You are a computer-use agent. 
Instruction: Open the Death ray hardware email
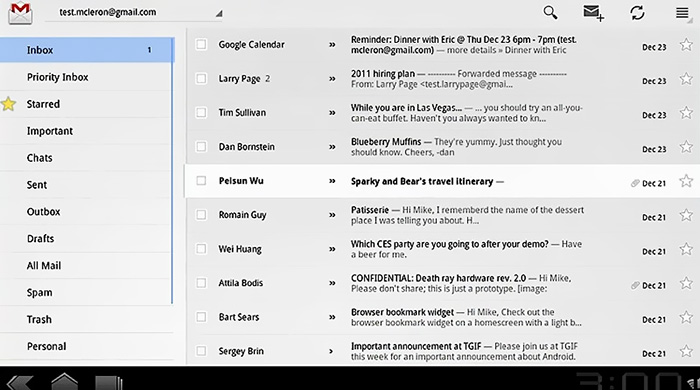[443, 283]
